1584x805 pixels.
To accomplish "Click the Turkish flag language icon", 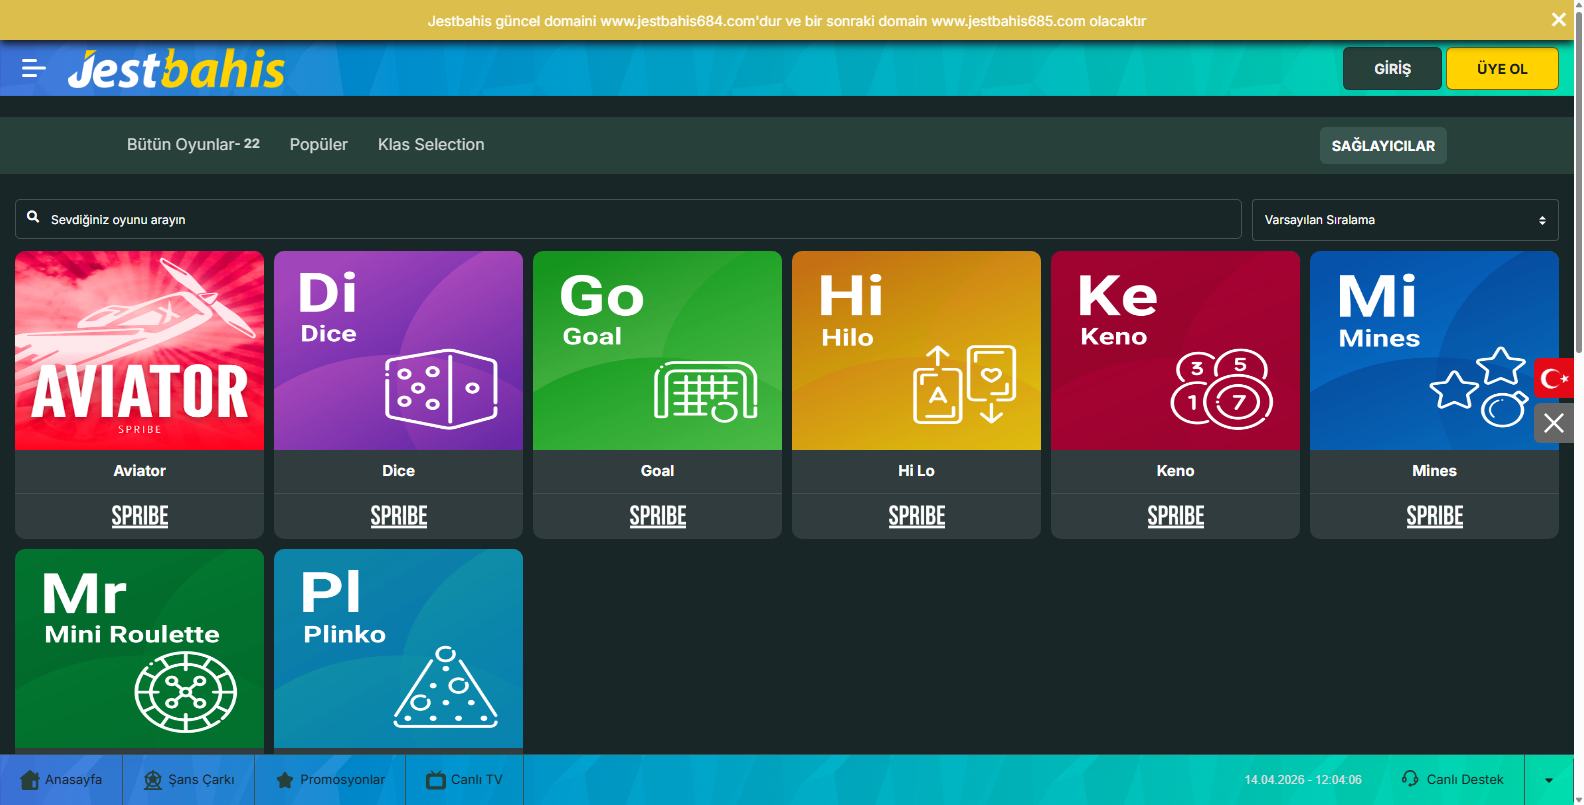I will (x=1553, y=378).
